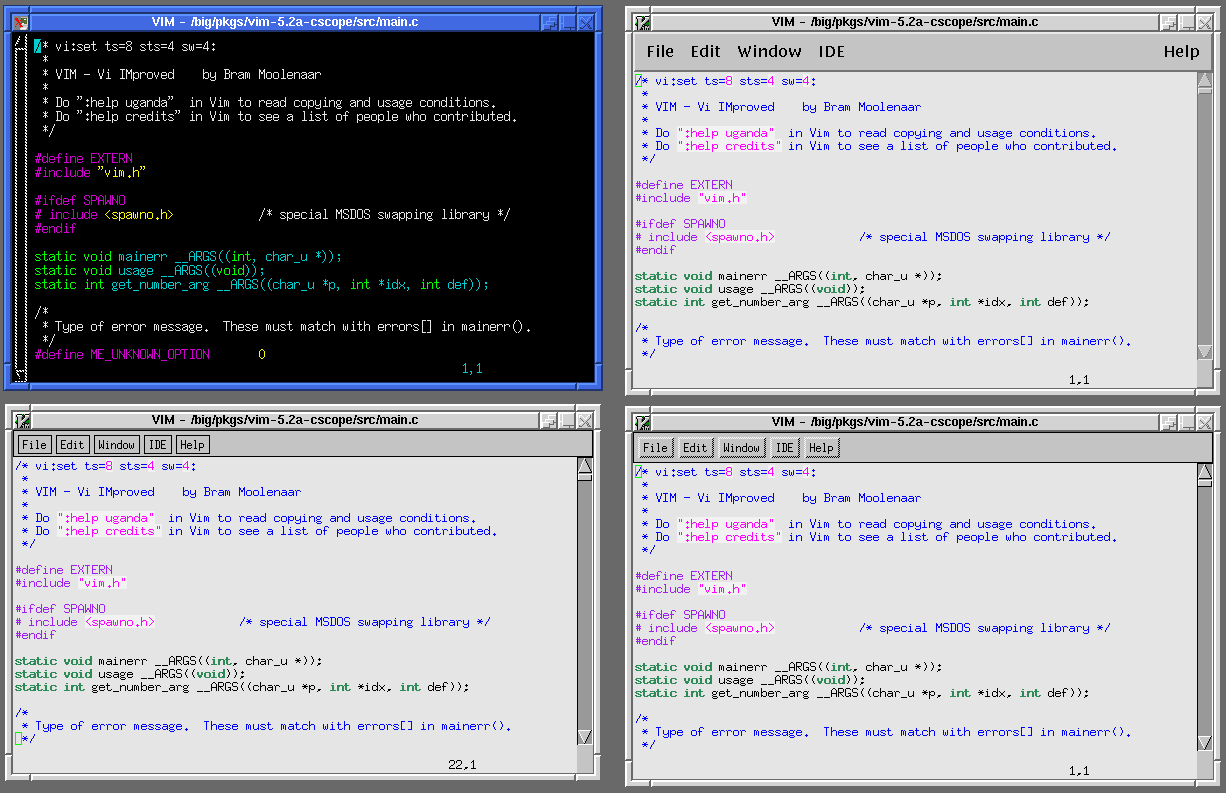Click the scroll-up arrow in the top-right Vim window
The height and width of the screenshot is (793, 1226).
[x=1204, y=80]
